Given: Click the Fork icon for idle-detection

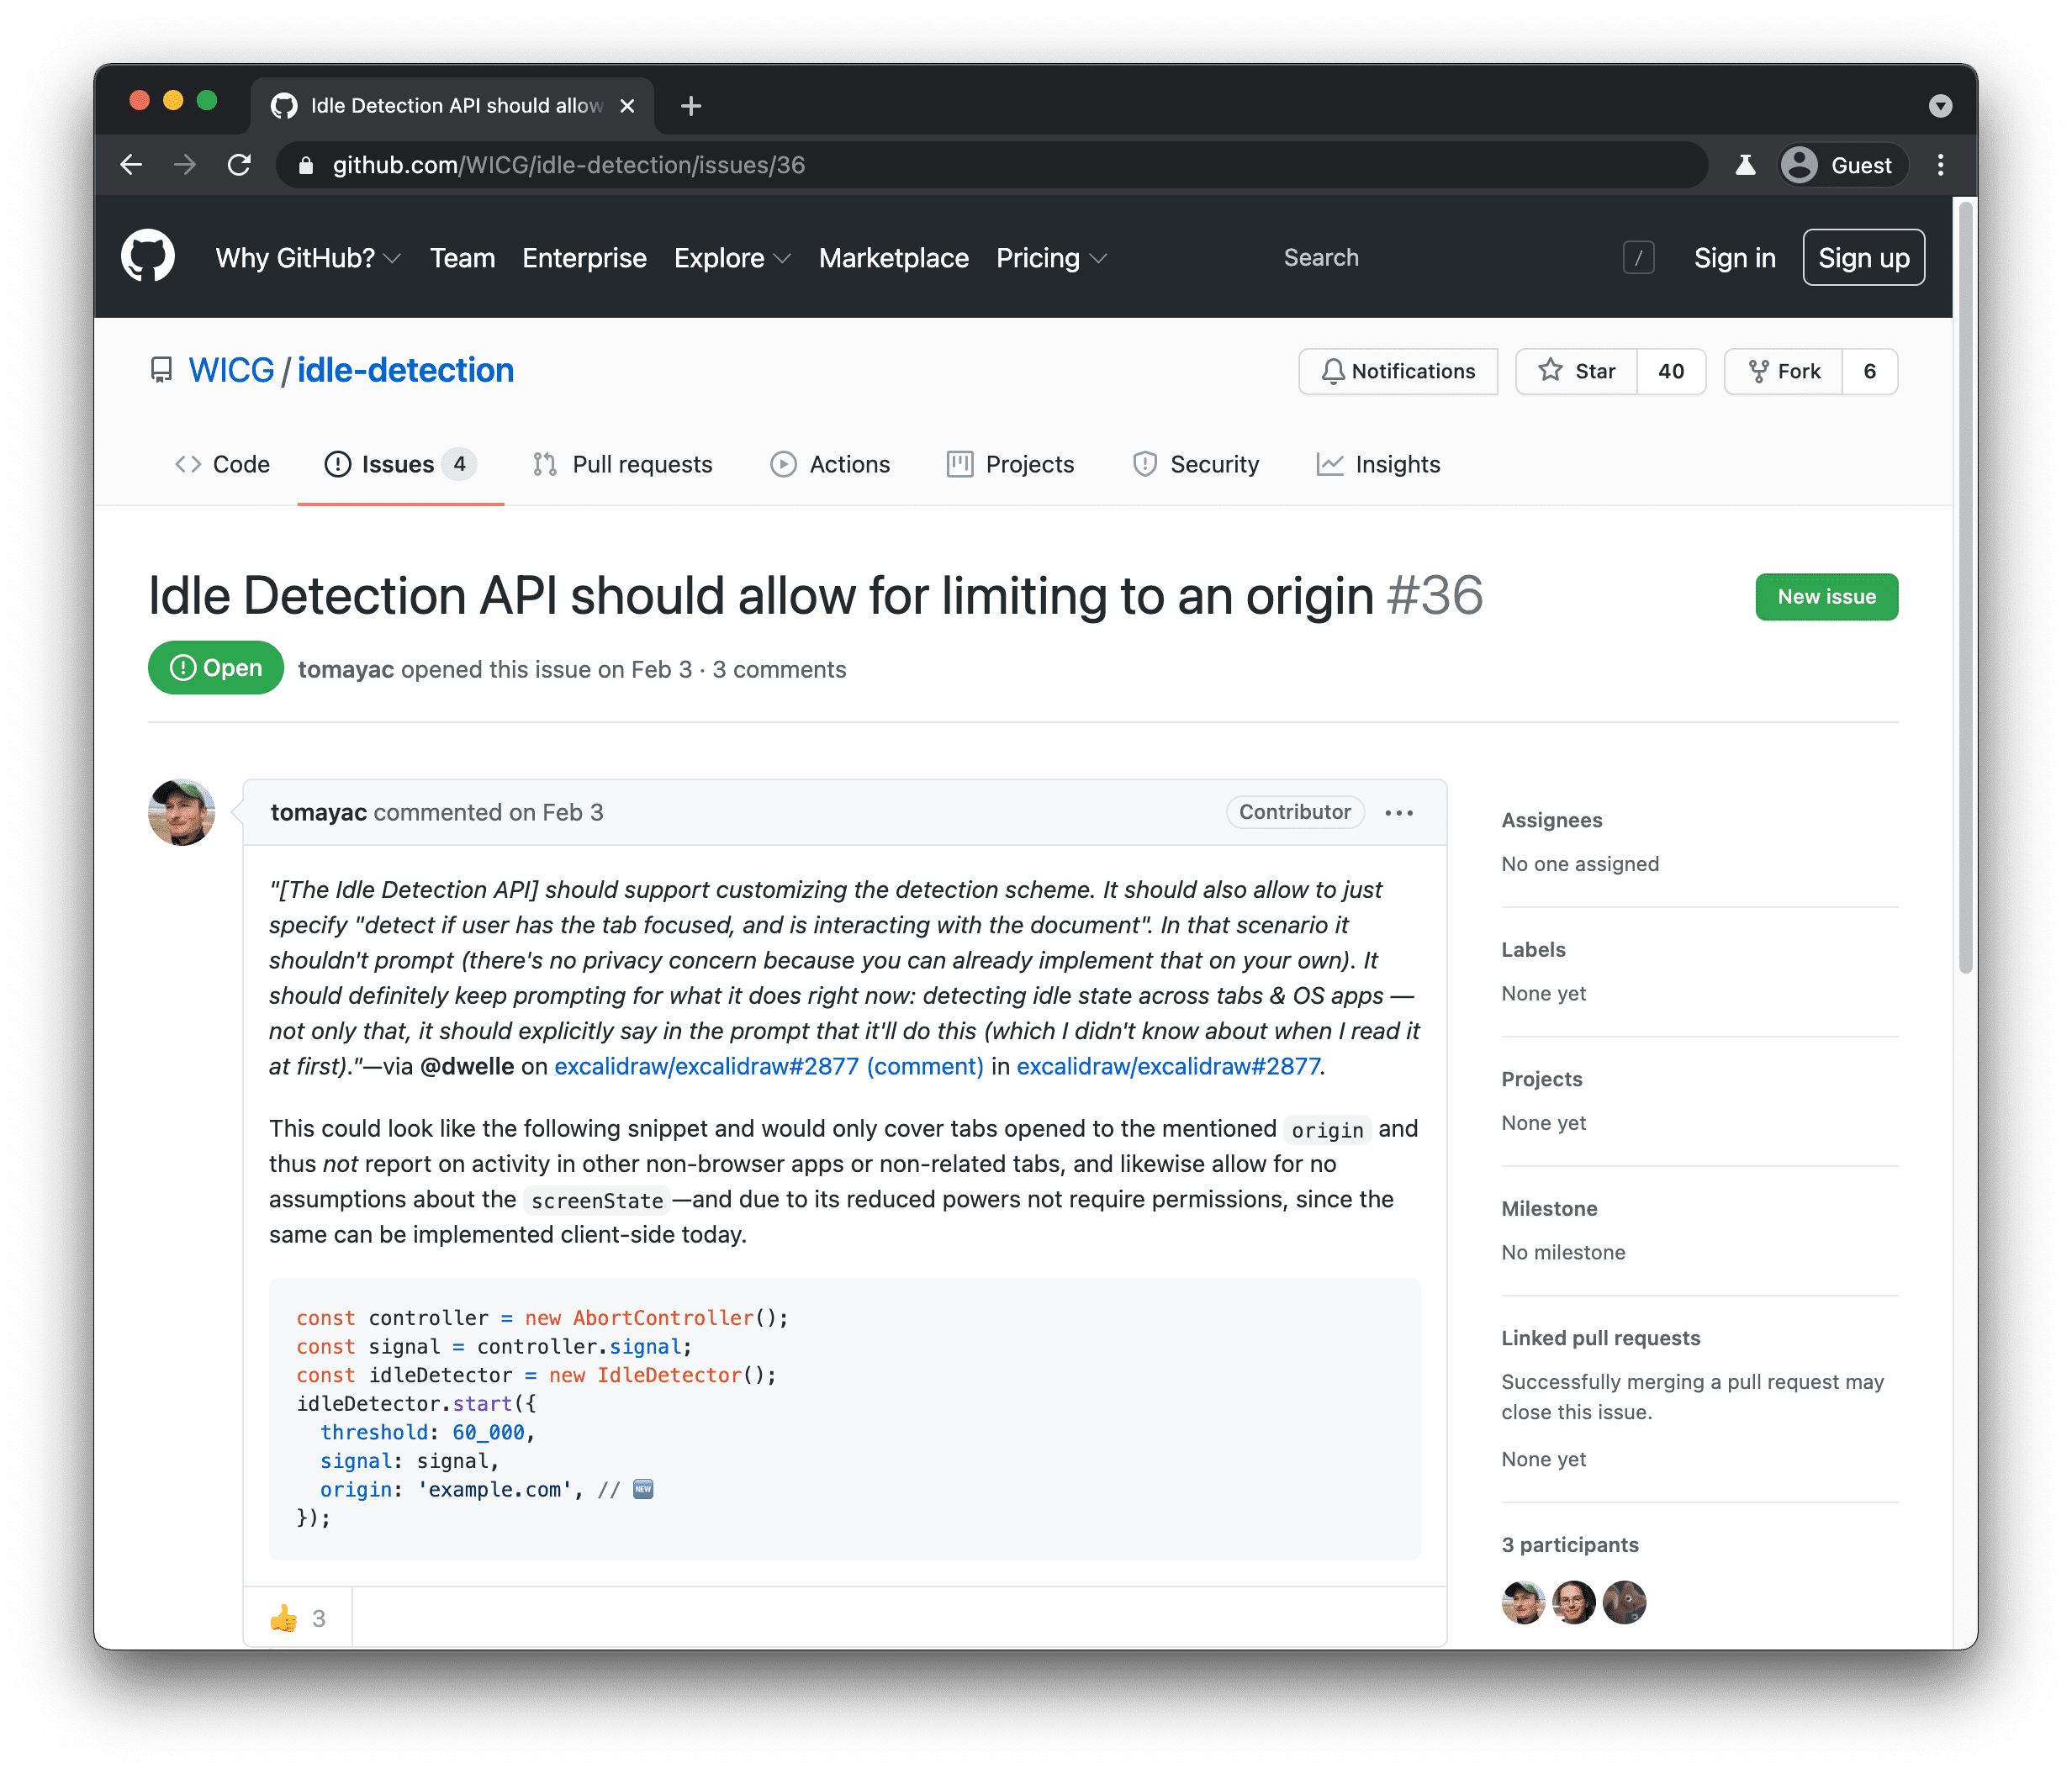Looking at the screenshot, I should point(1757,372).
